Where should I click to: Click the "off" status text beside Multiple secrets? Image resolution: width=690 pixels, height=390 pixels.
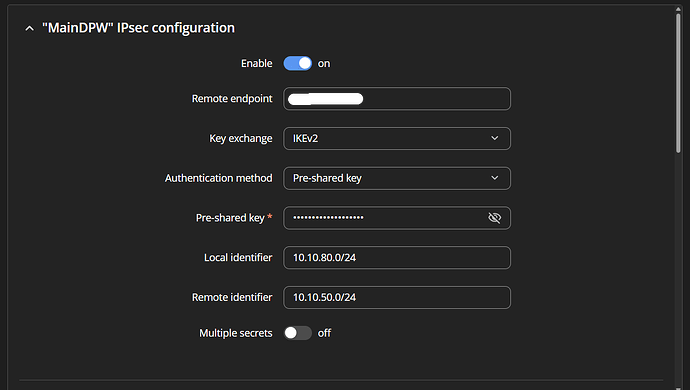324,333
